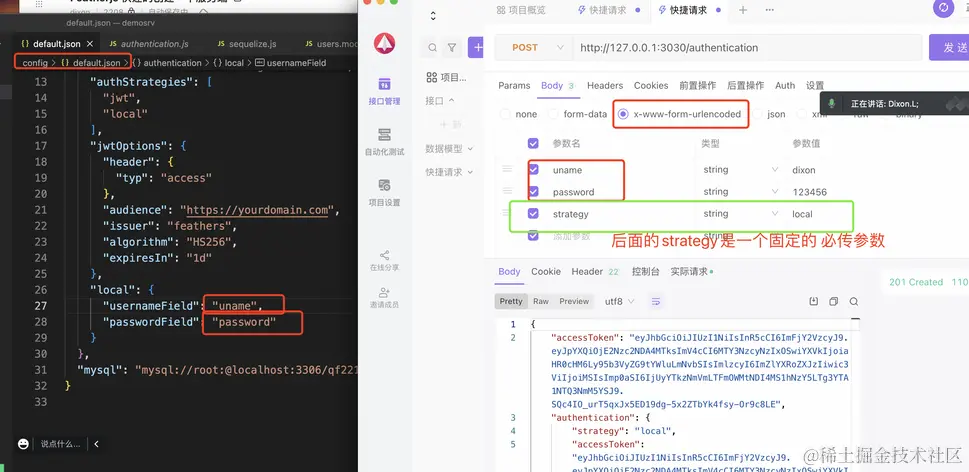969x472 pixels.
Task: Click the smiley emoji icon in the bottom bar
Action: (23, 444)
